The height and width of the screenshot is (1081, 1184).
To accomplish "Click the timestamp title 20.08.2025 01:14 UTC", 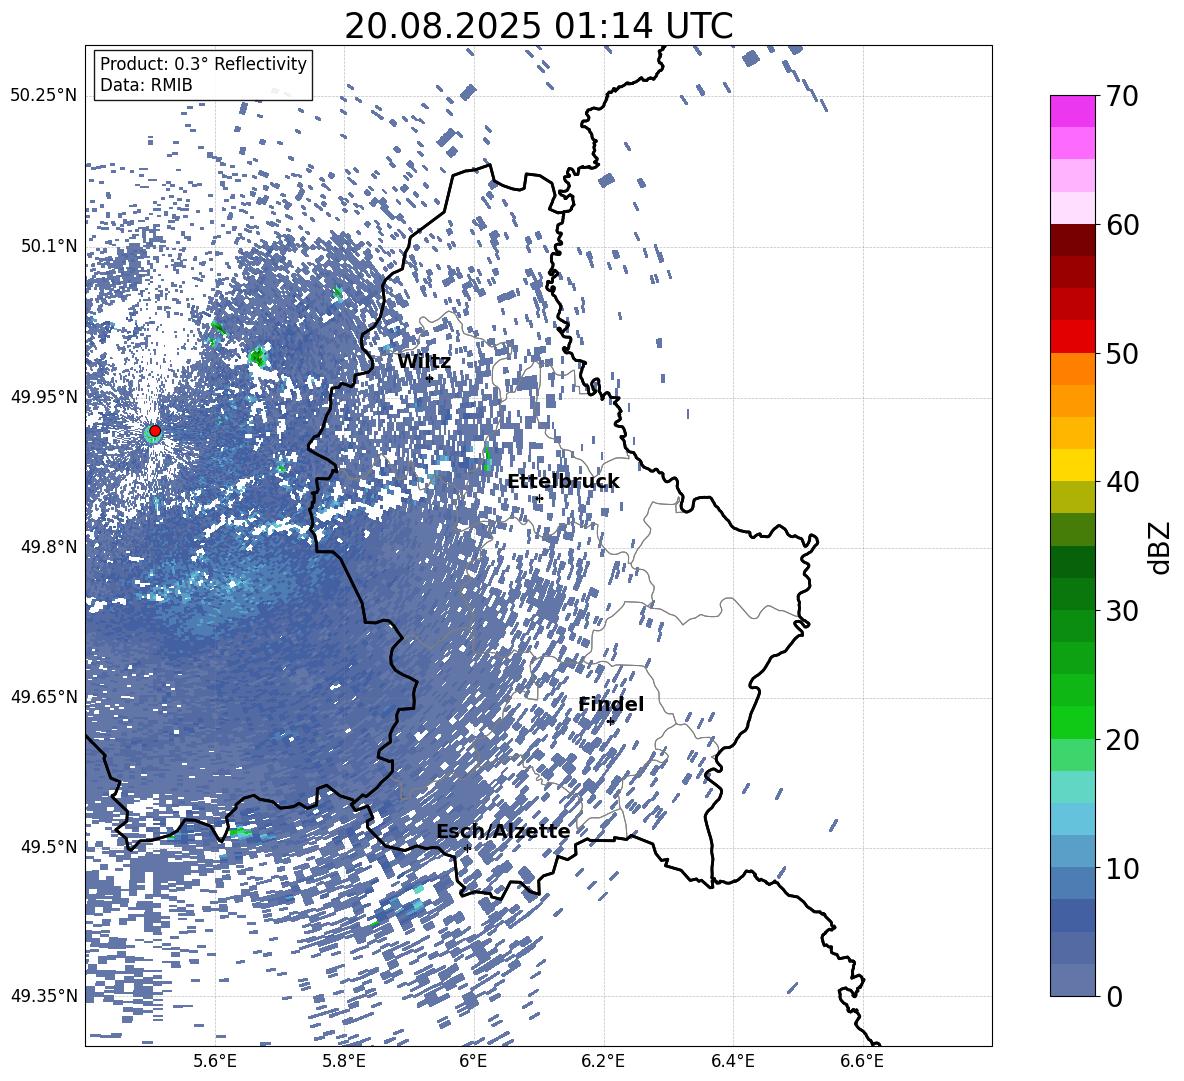I will pyautogui.click(x=538, y=26).
